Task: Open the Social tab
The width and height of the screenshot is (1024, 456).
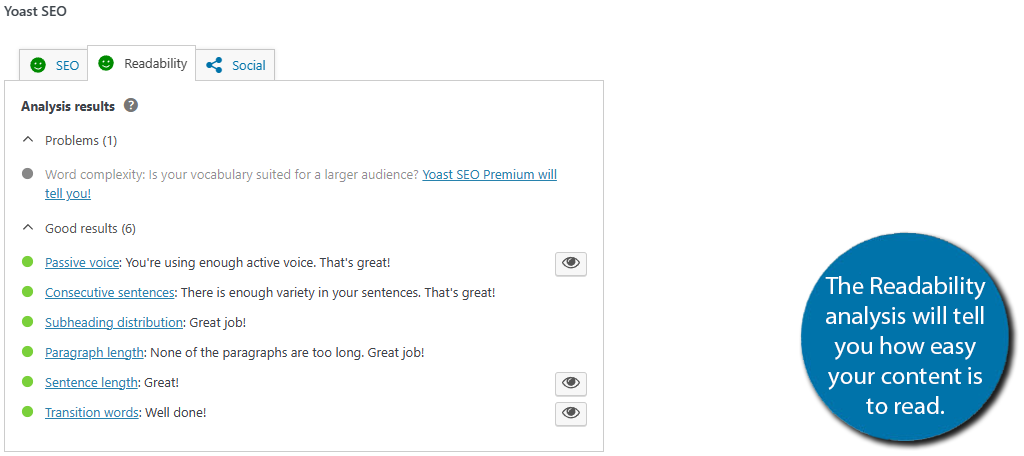Action: 235,65
